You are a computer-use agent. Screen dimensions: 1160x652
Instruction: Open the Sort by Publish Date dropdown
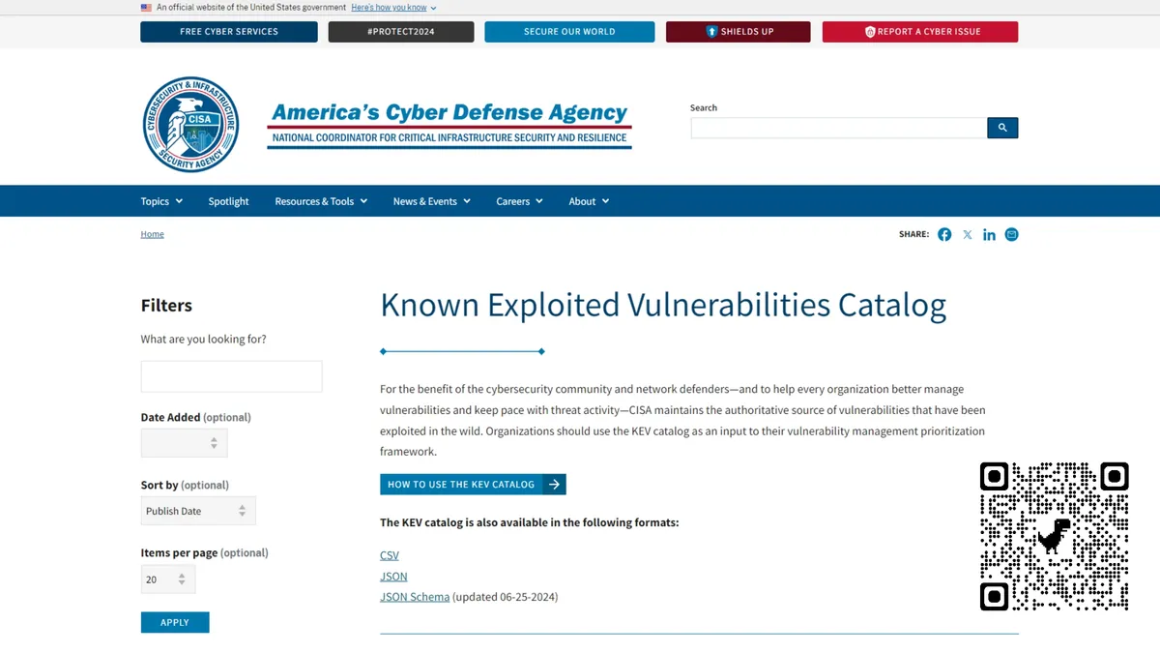click(198, 511)
